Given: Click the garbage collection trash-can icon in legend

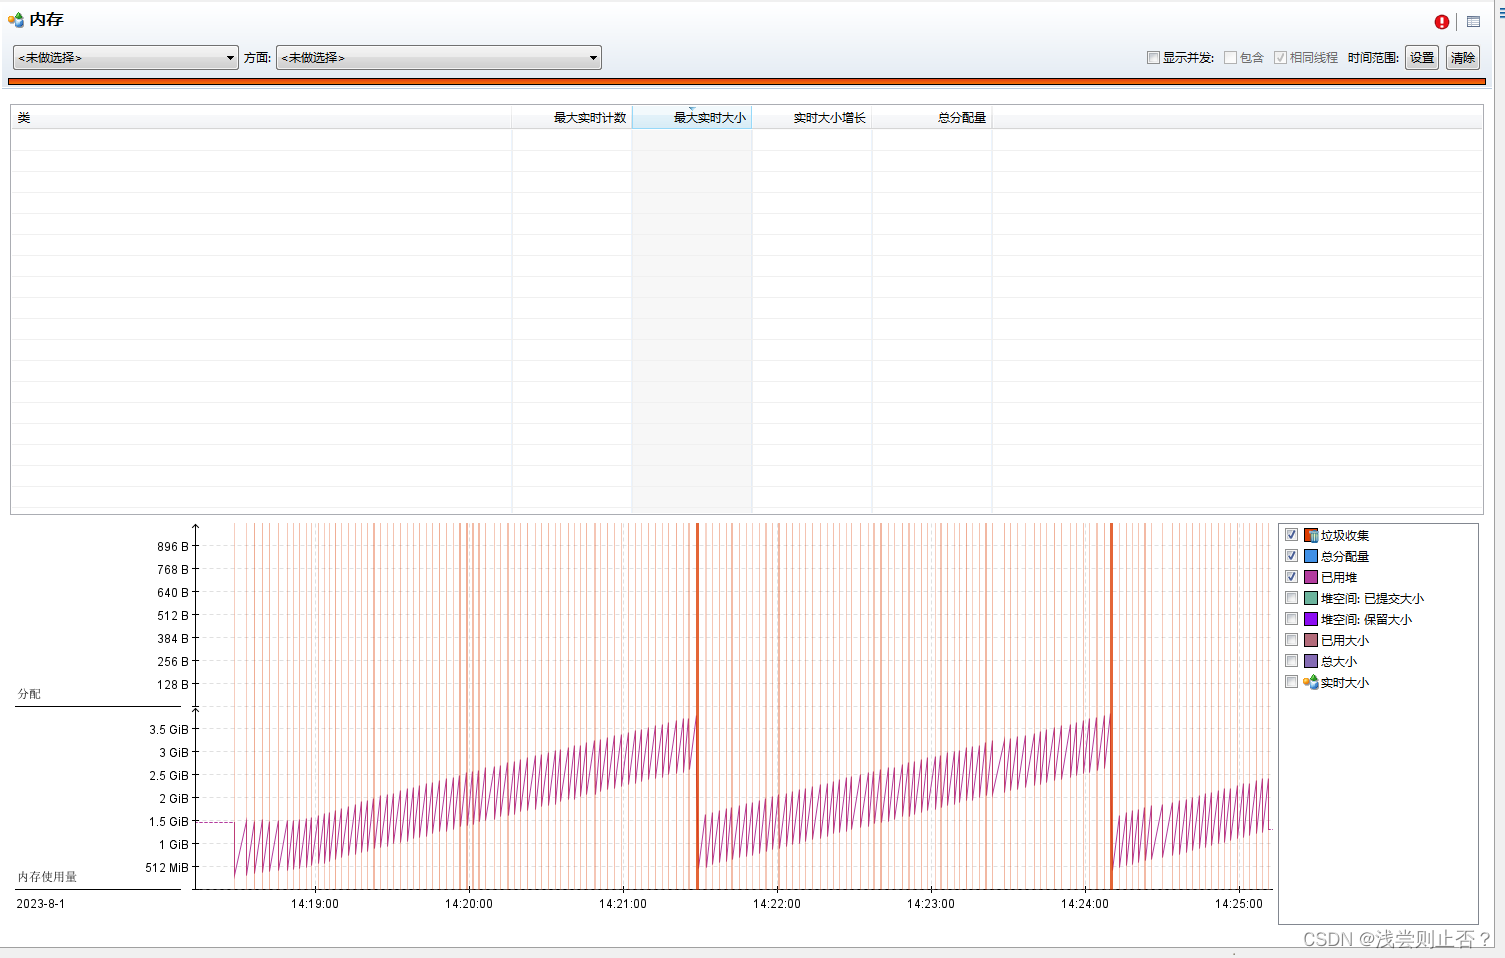Looking at the screenshot, I should [x=1311, y=535].
